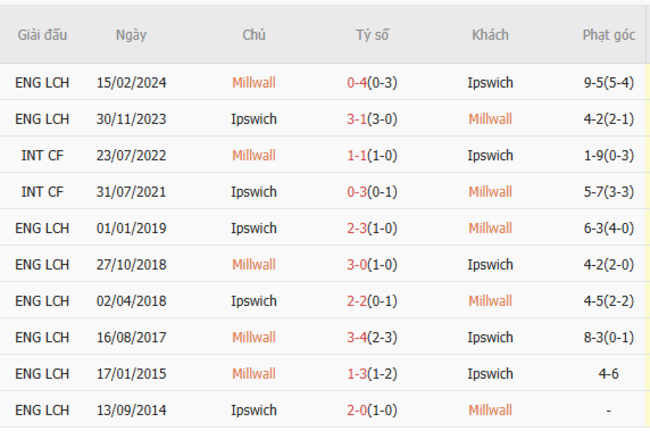
Task: Click the 9-5(5-4) corner kick result
Action: coord(608,83)
